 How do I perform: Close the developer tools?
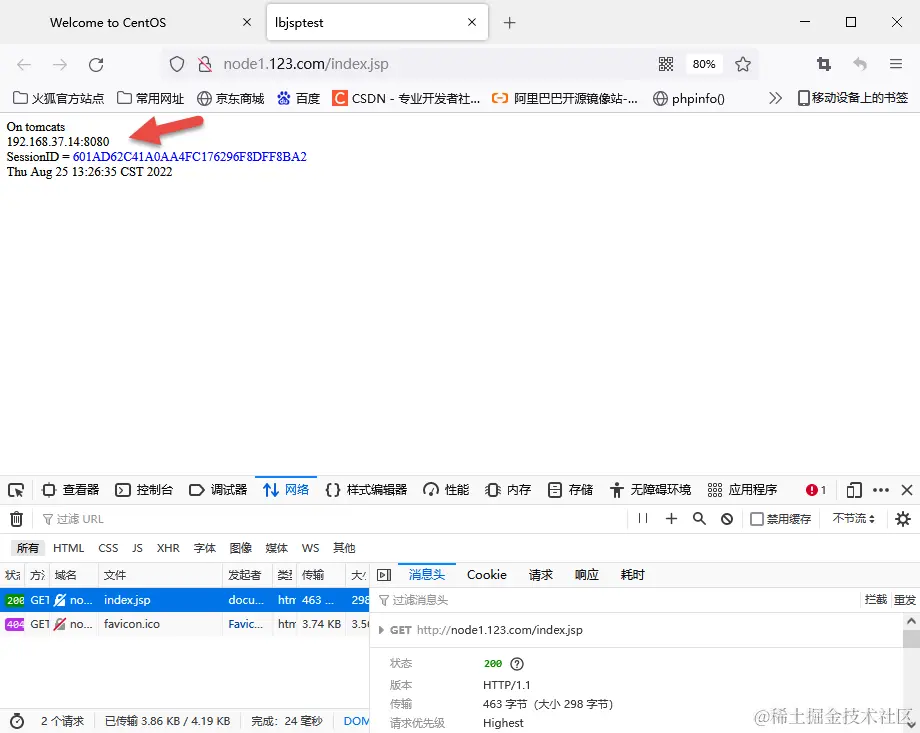907,490
